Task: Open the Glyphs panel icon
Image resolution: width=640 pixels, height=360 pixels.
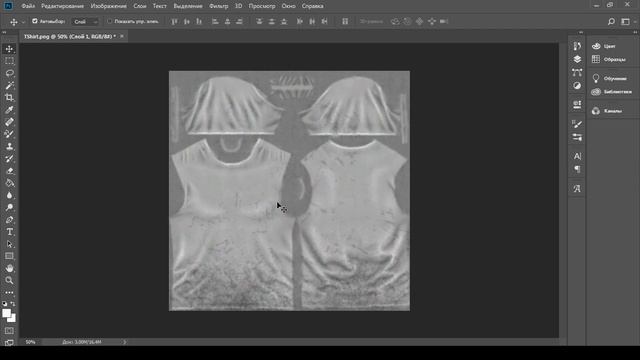Action: (577, 189)
